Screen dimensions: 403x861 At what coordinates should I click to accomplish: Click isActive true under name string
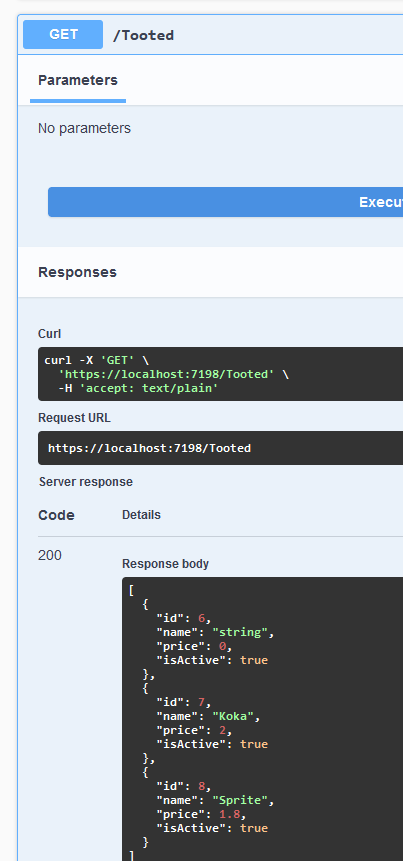pos(212,660)
